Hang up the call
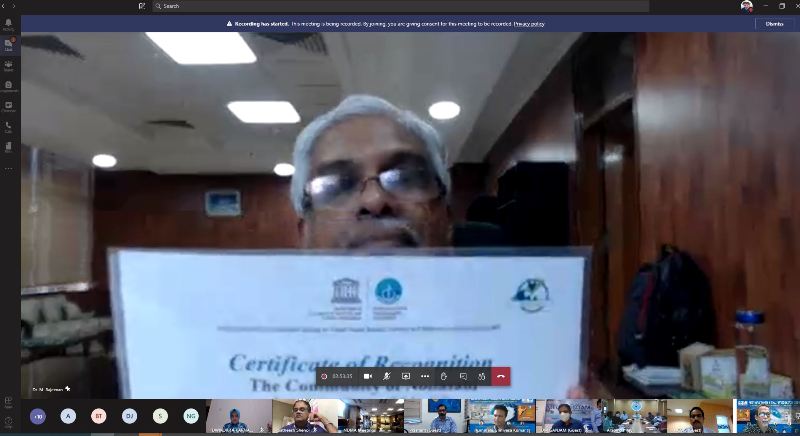 tap(501, 376)
